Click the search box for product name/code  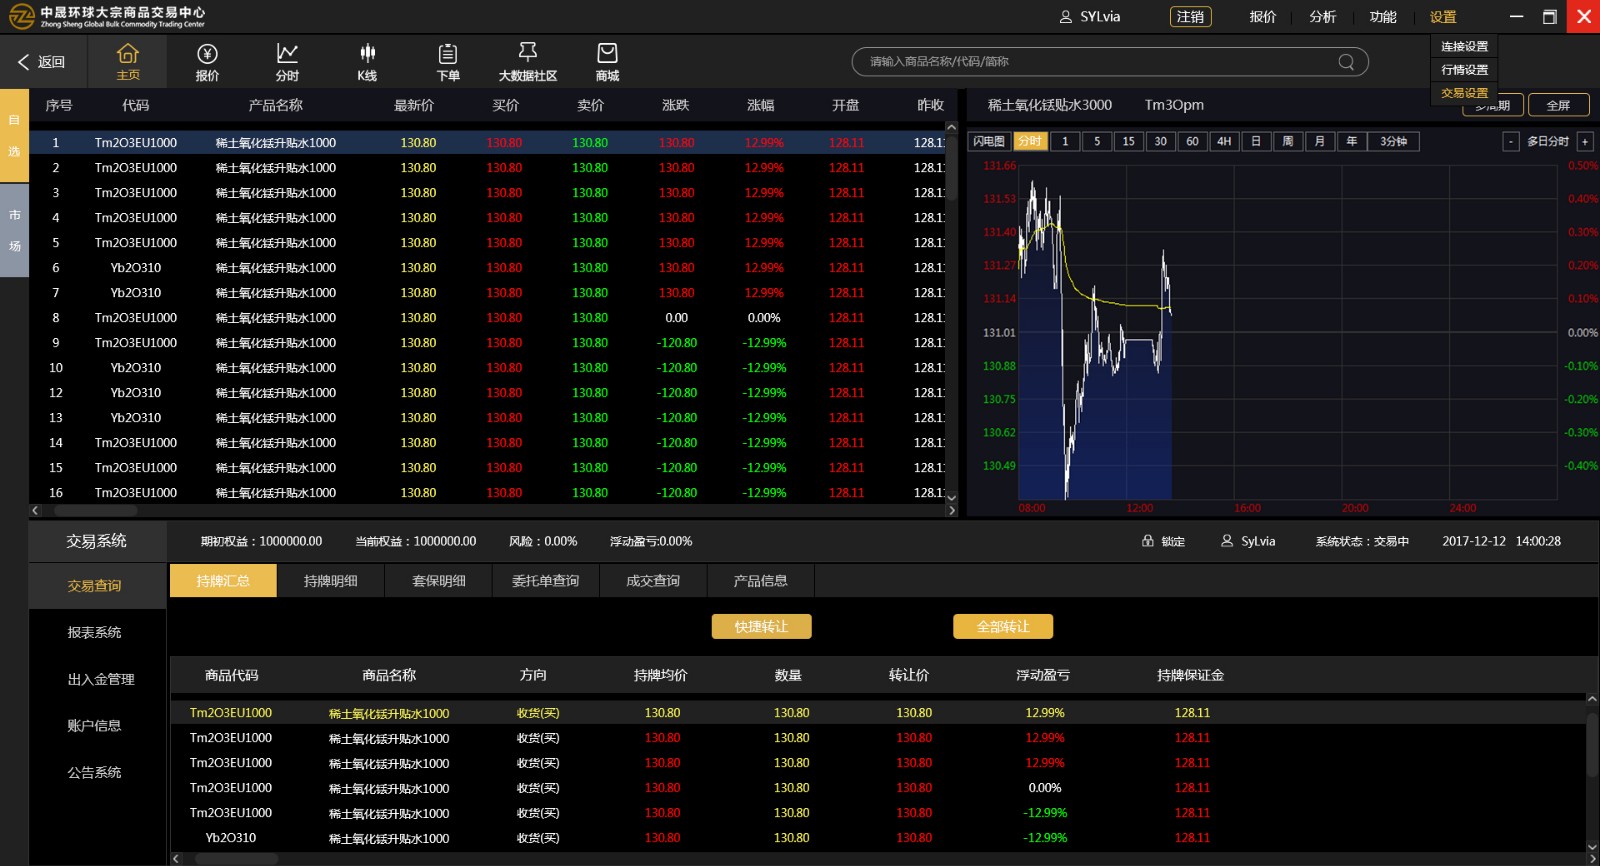(1110, 62)
